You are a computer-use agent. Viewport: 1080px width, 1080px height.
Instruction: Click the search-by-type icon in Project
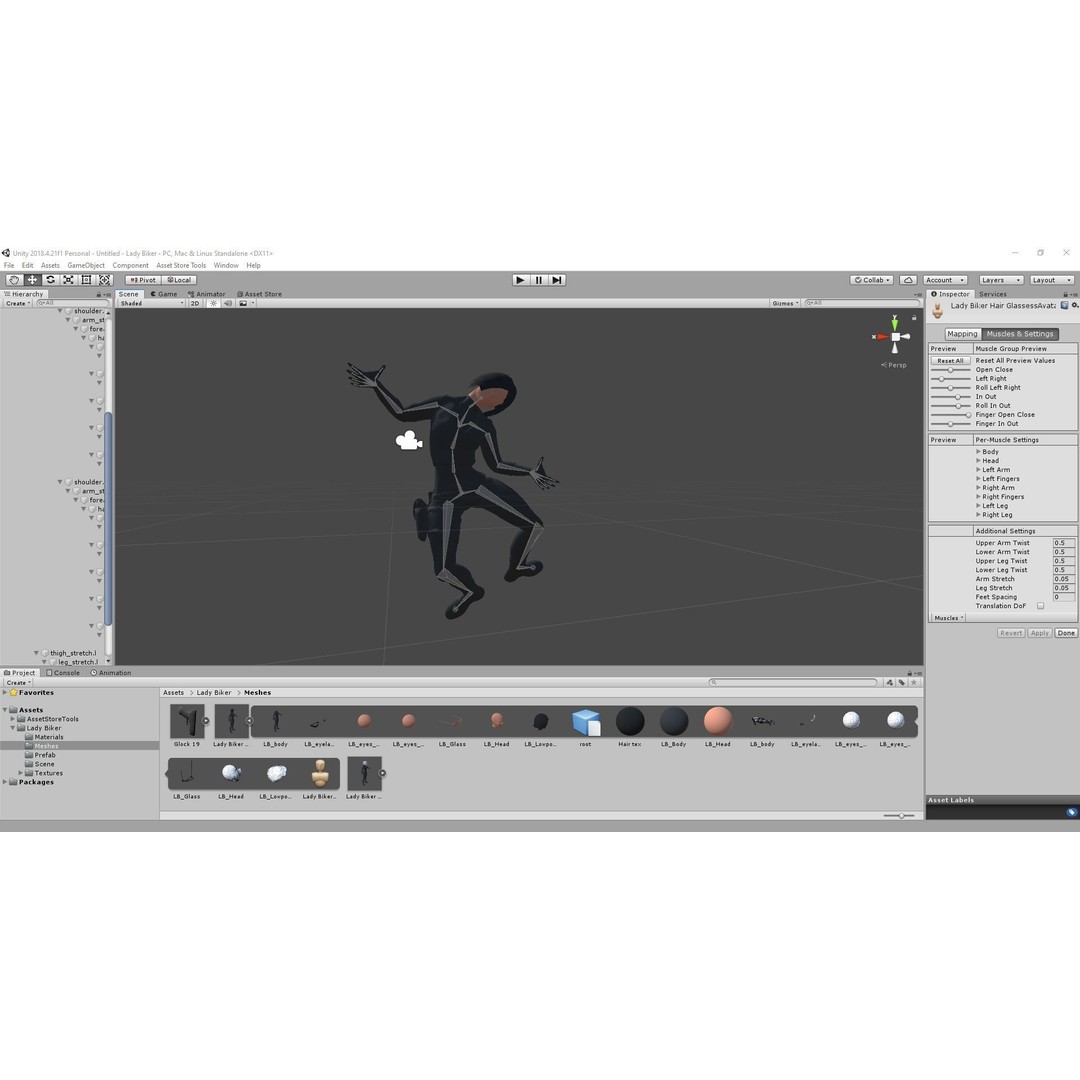click(890, 683)
